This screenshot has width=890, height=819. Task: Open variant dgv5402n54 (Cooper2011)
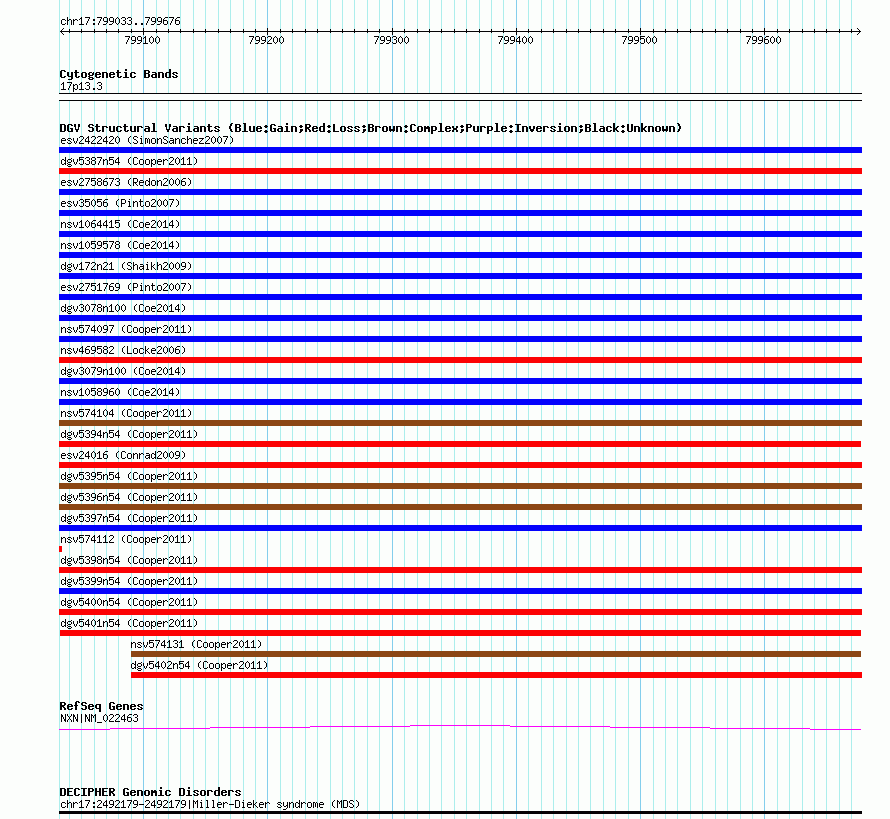(199, 665)
